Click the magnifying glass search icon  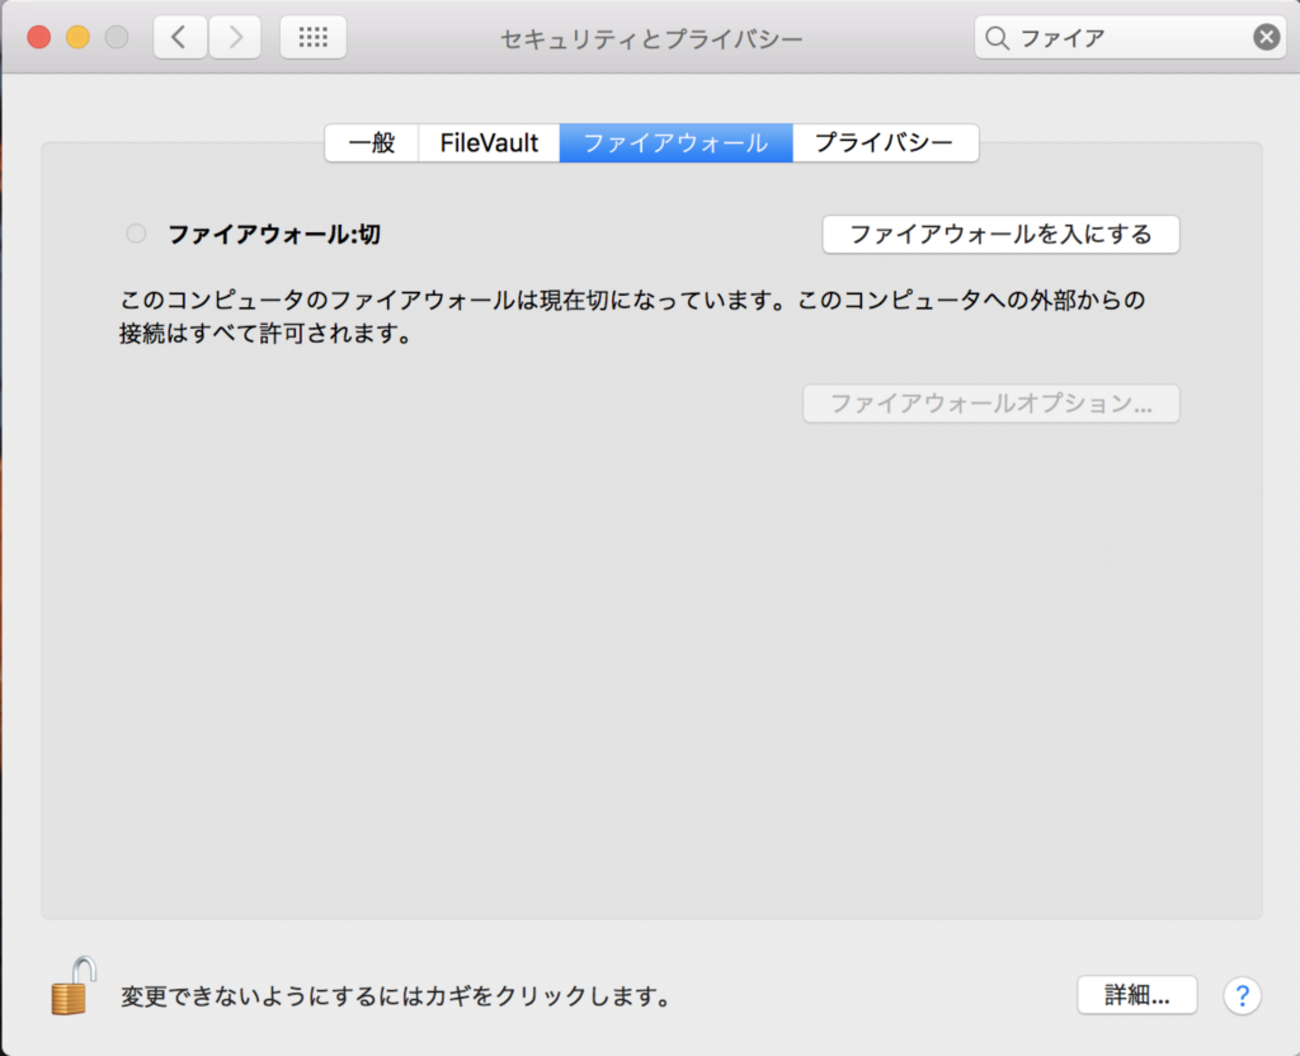[x=996, y=38]
